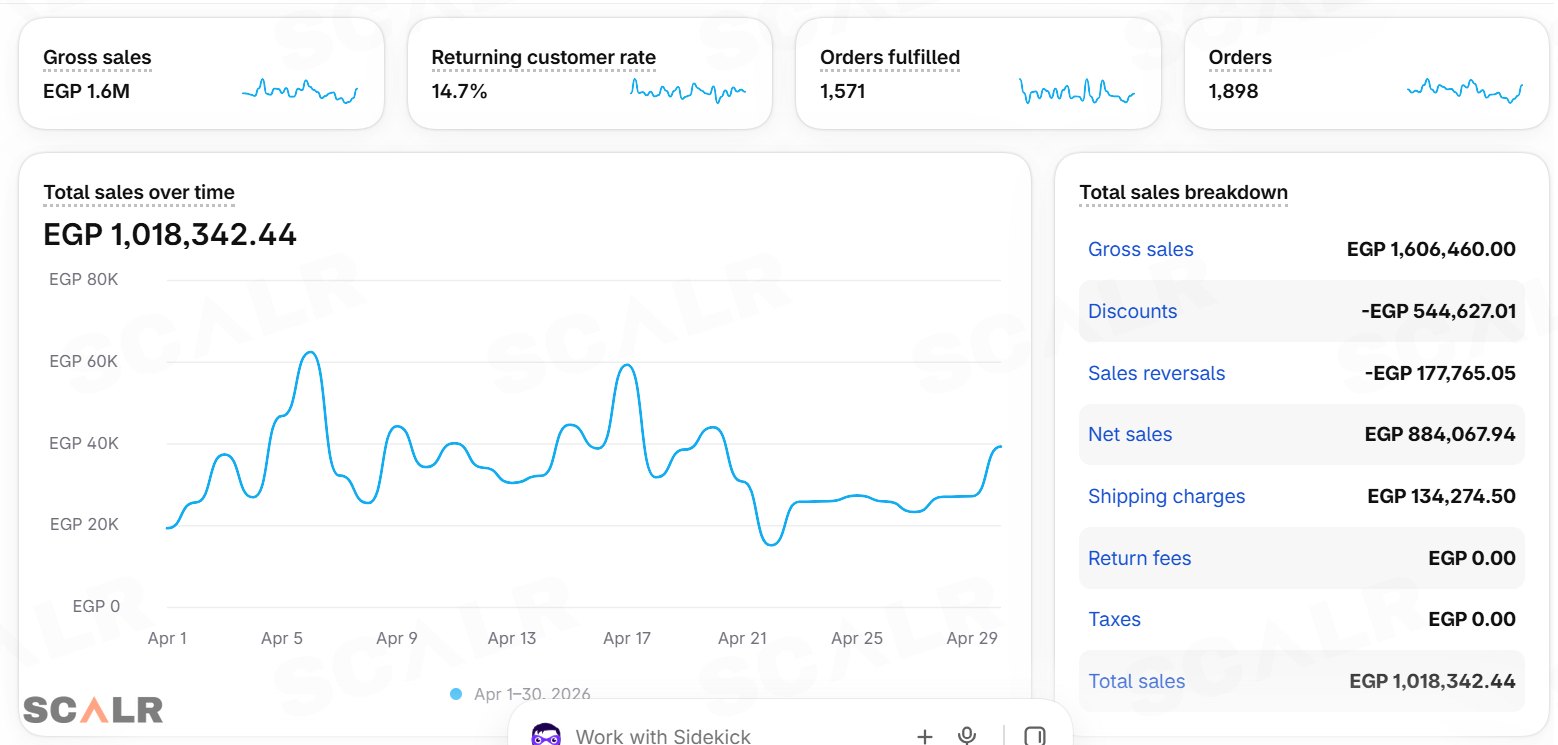Open the Orders fulfilled card title
Screen dimensions: 1558x745
click(x=890, y=58)
